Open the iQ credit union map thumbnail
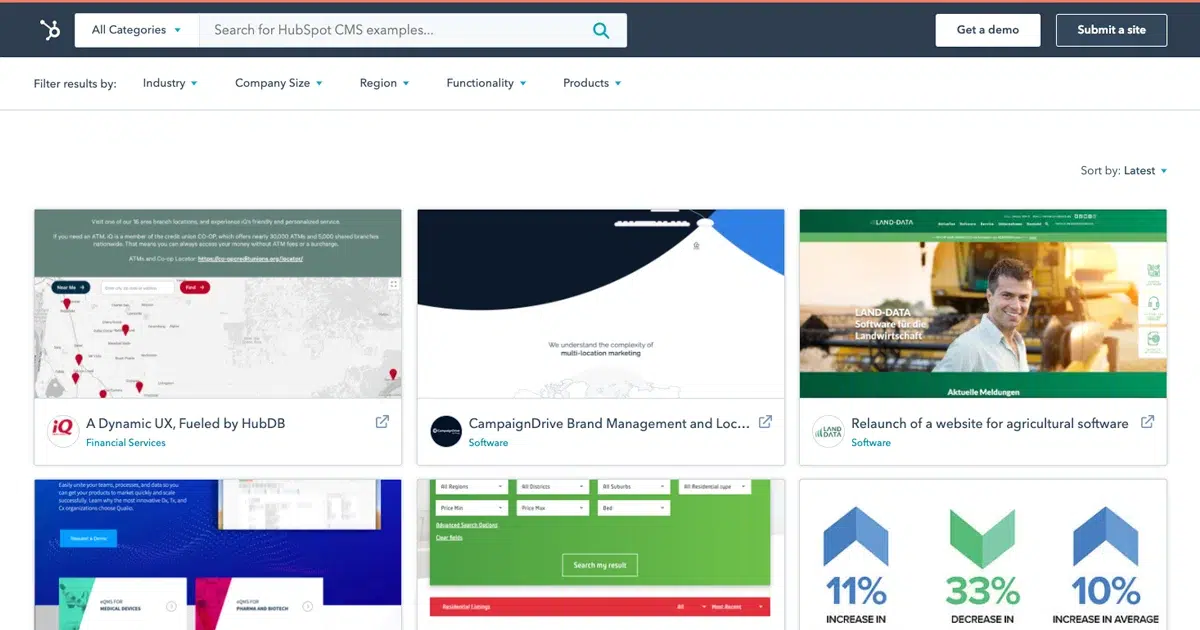The height and width of the screenshot is (630, 1200). pyautogui.click(x=218, y=304)
